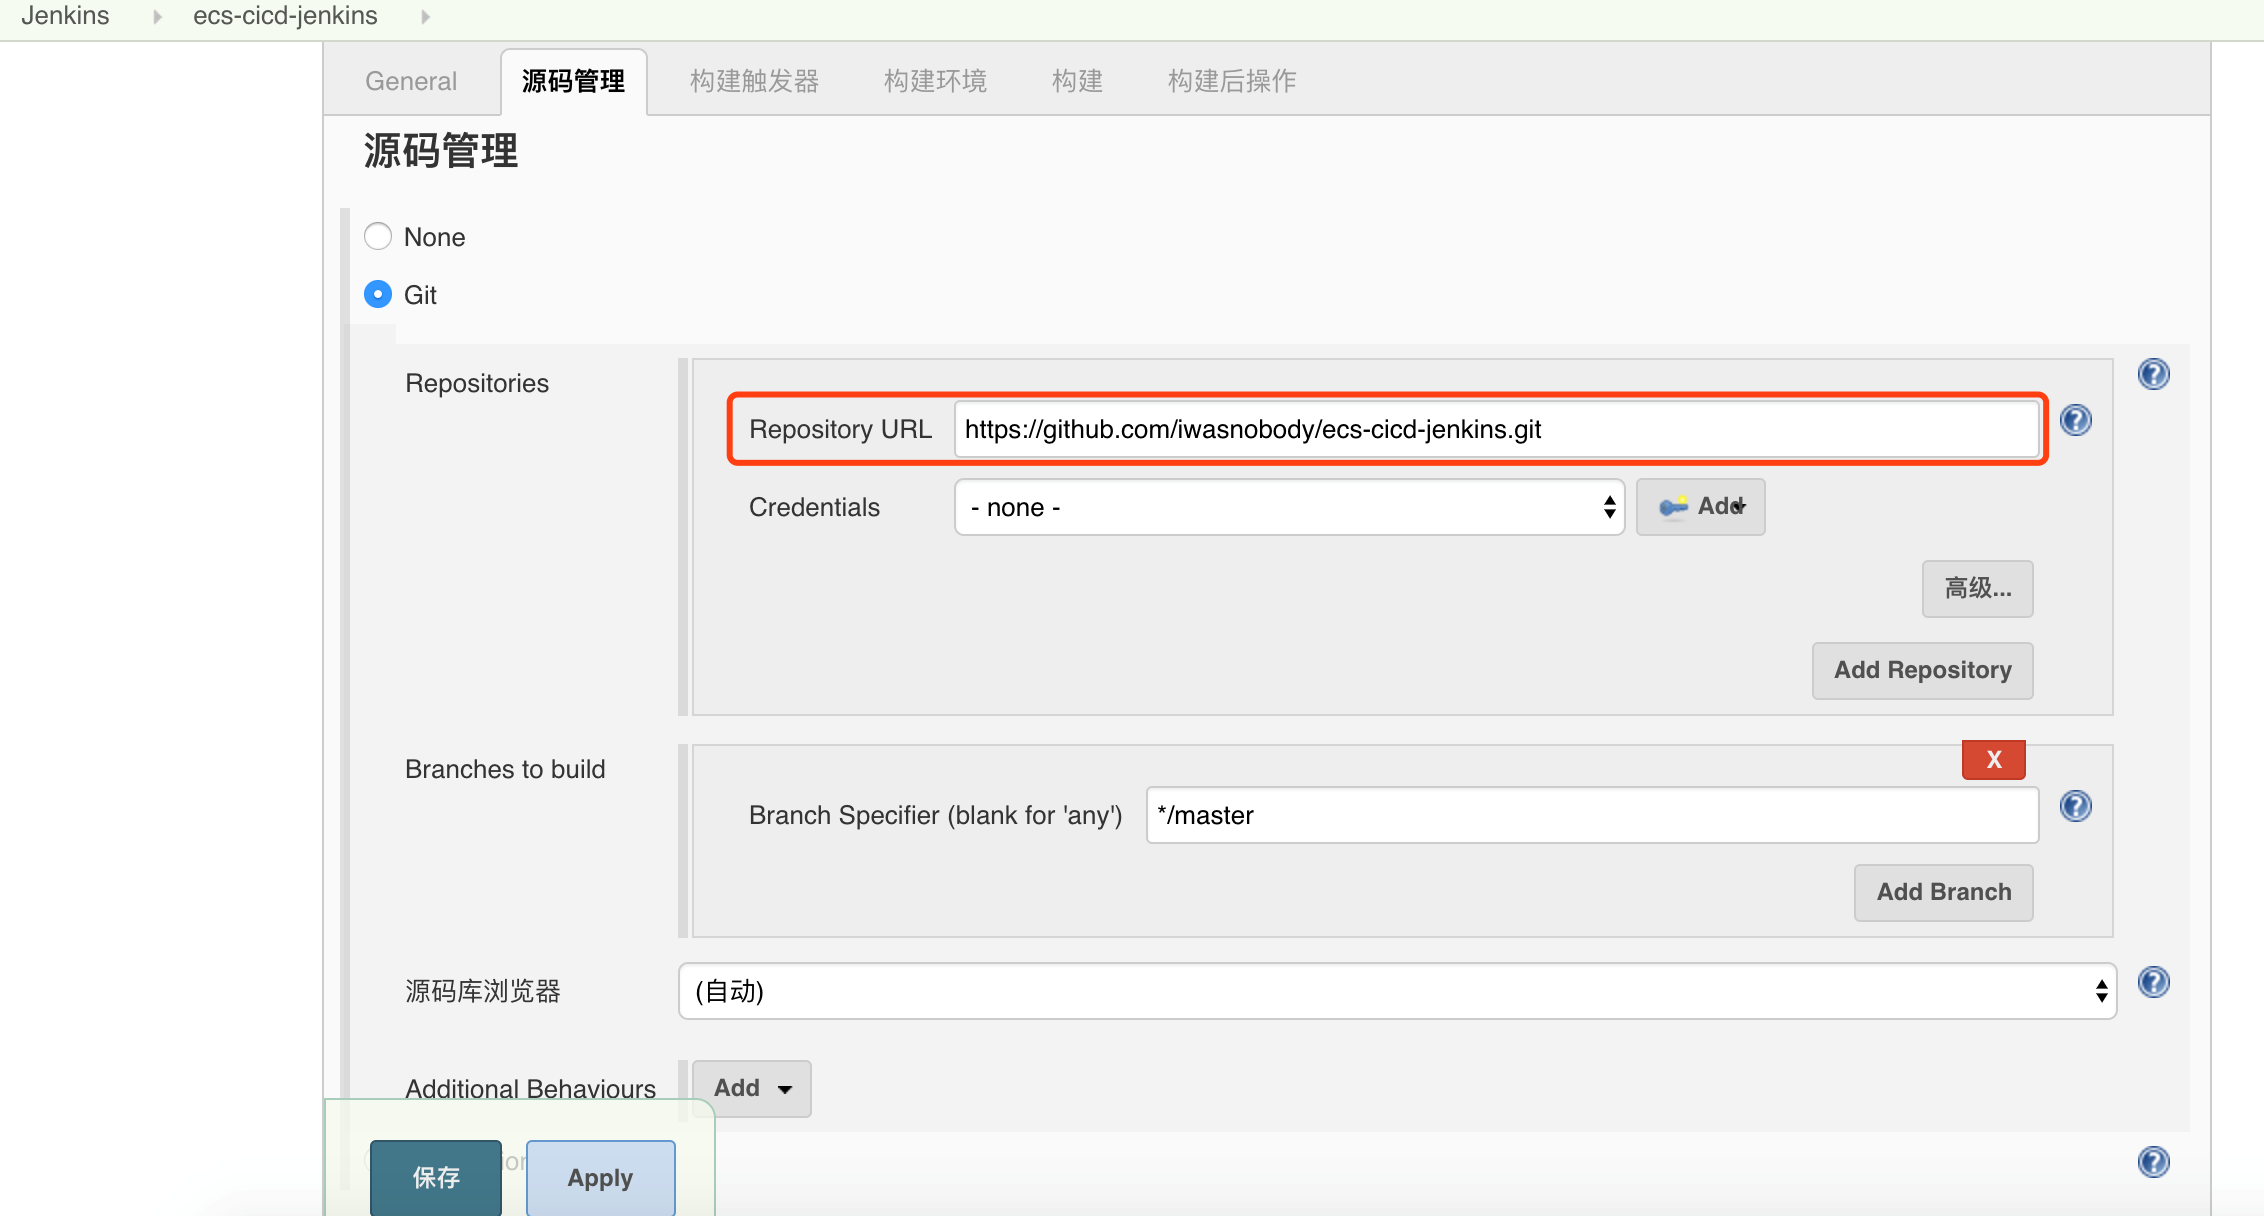Open help for the Repositories section

pyautogui.click(x=2153, y=374)
